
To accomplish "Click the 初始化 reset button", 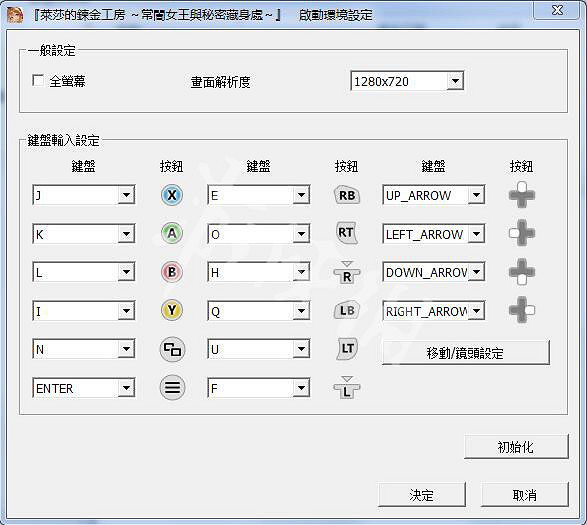I will 516,446.
